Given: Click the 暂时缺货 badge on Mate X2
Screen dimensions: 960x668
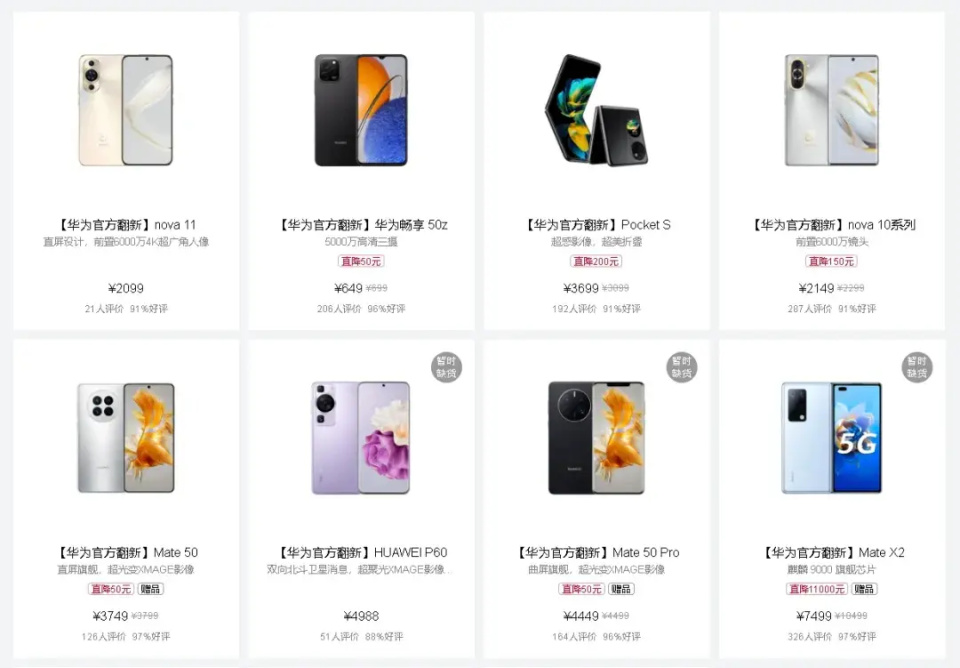Looking at the screenshot, I should point(917,367).
